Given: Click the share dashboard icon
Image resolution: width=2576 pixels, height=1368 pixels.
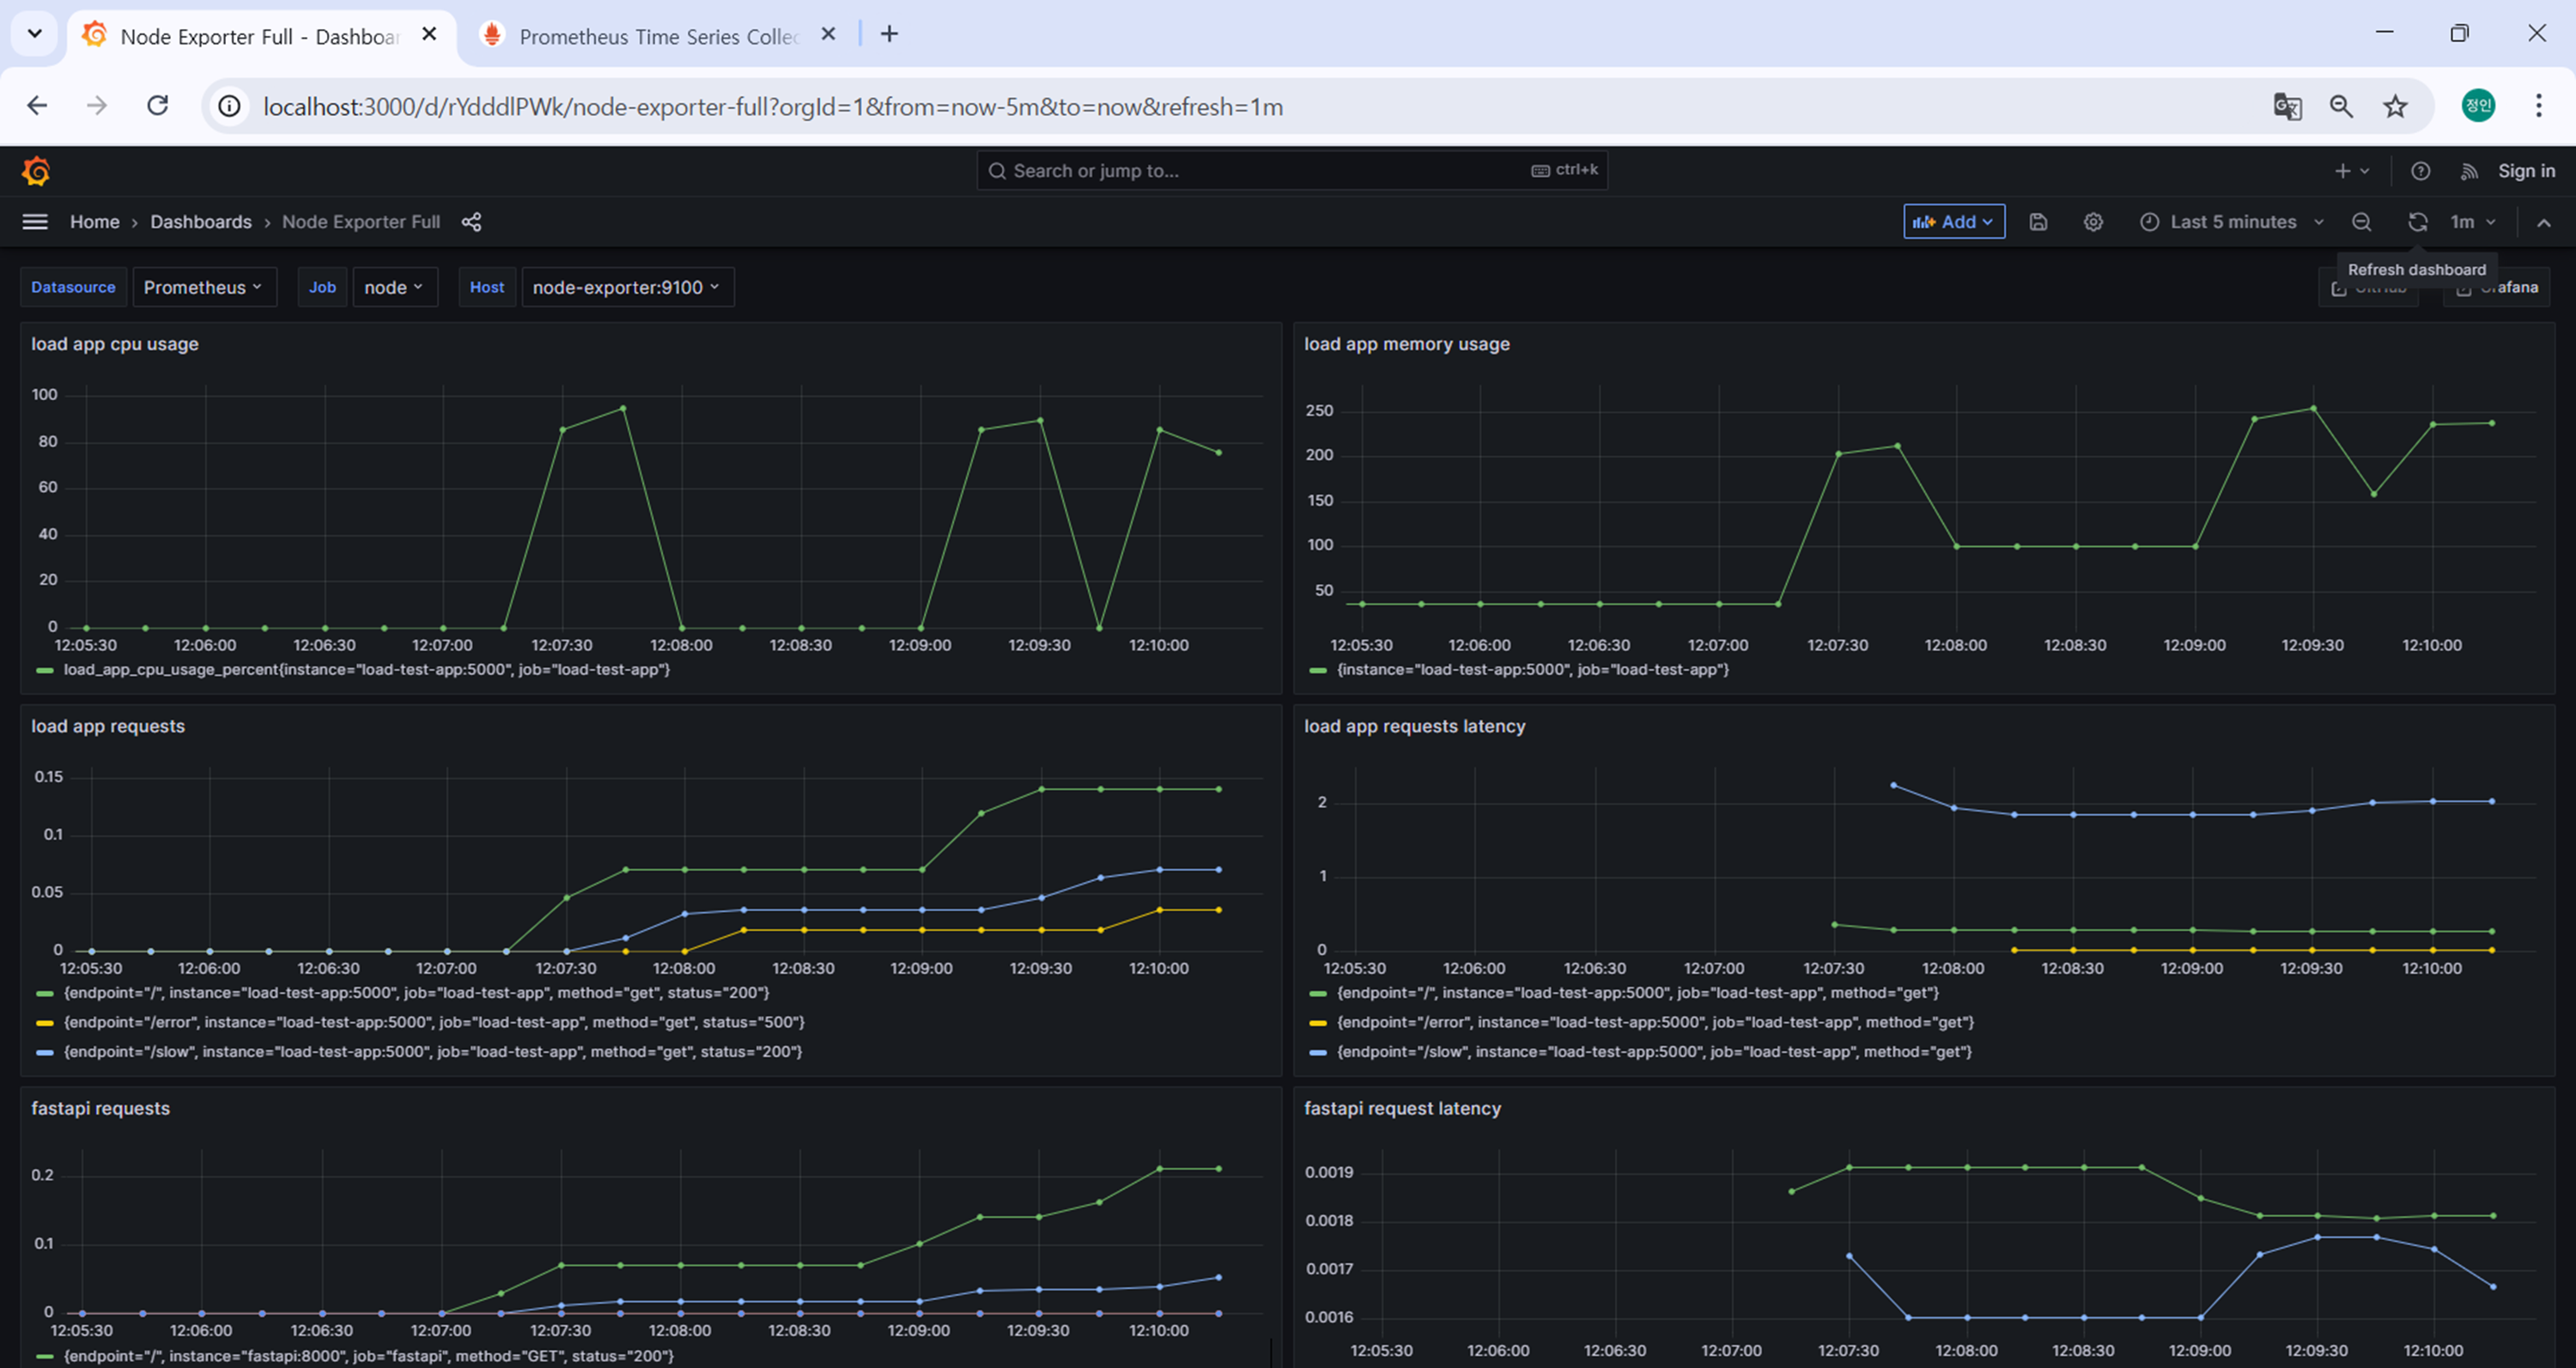Looking at the screenshot, I should (472, 222).
